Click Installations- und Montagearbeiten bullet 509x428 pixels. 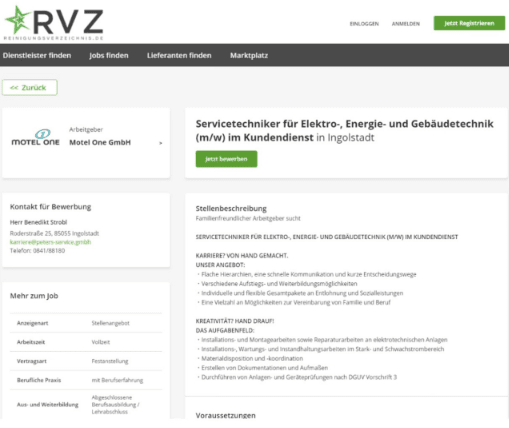tap(324, 340)
